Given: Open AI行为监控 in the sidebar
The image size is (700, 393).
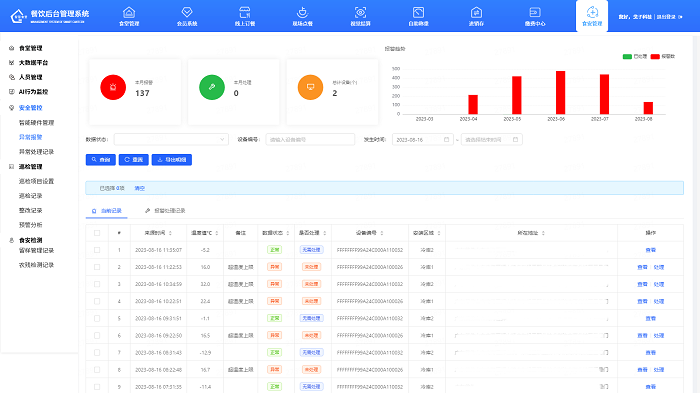Looking at the screenshot, I should pyautogui.click(x=33, y=92).
